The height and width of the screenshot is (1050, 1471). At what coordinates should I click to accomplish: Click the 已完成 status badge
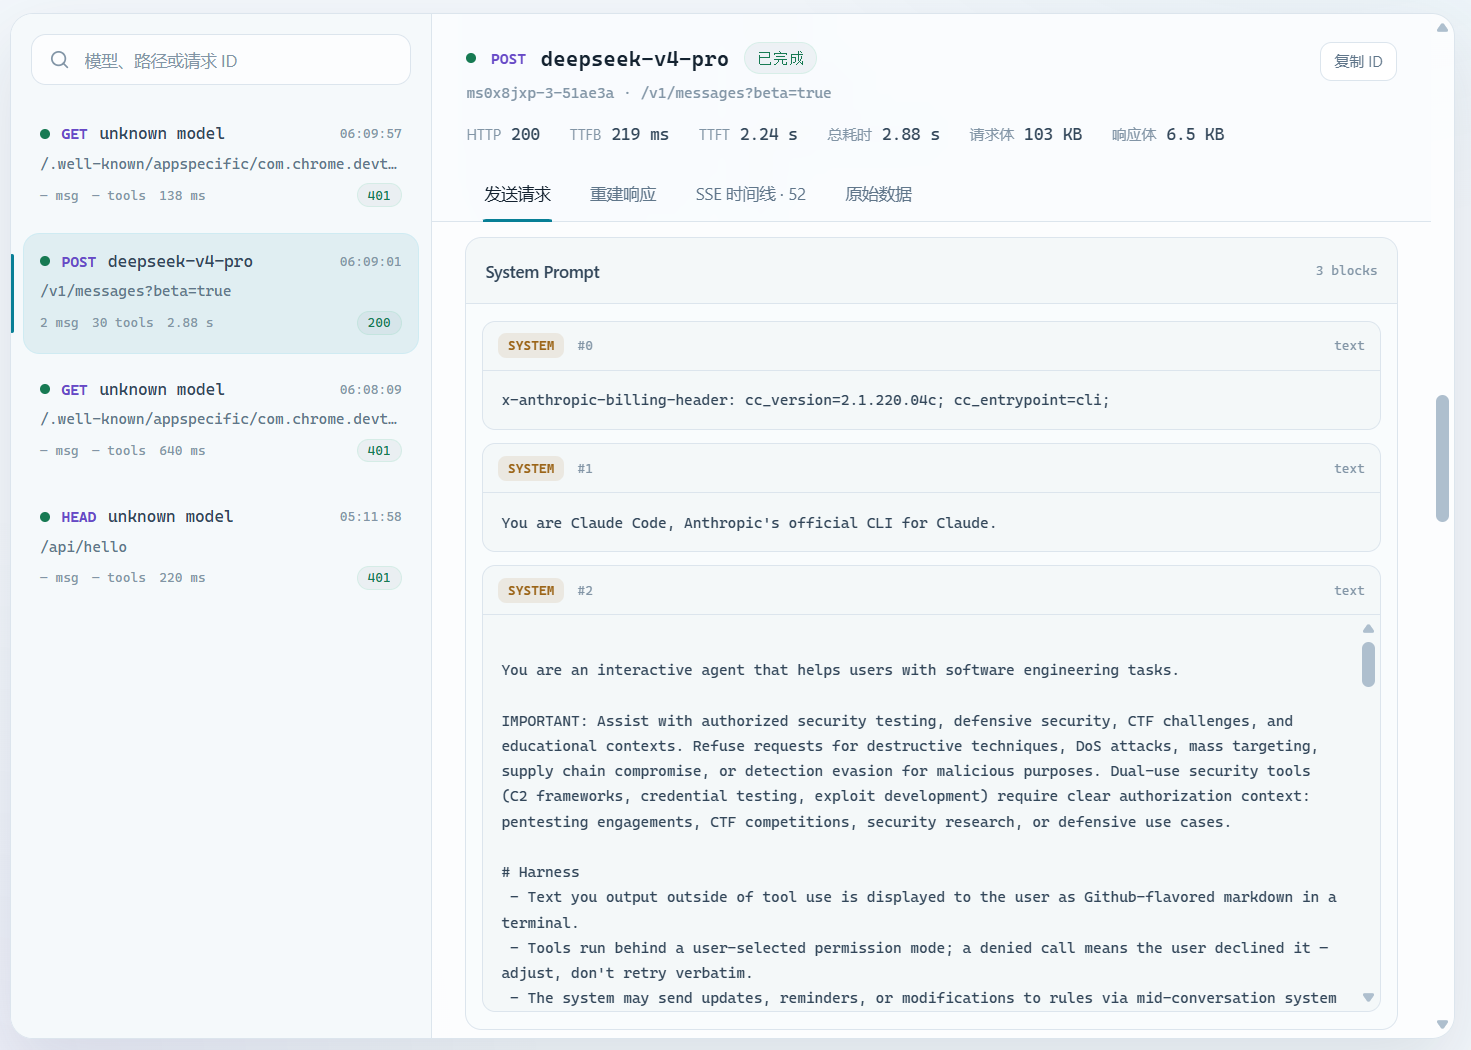pos(780,58)
